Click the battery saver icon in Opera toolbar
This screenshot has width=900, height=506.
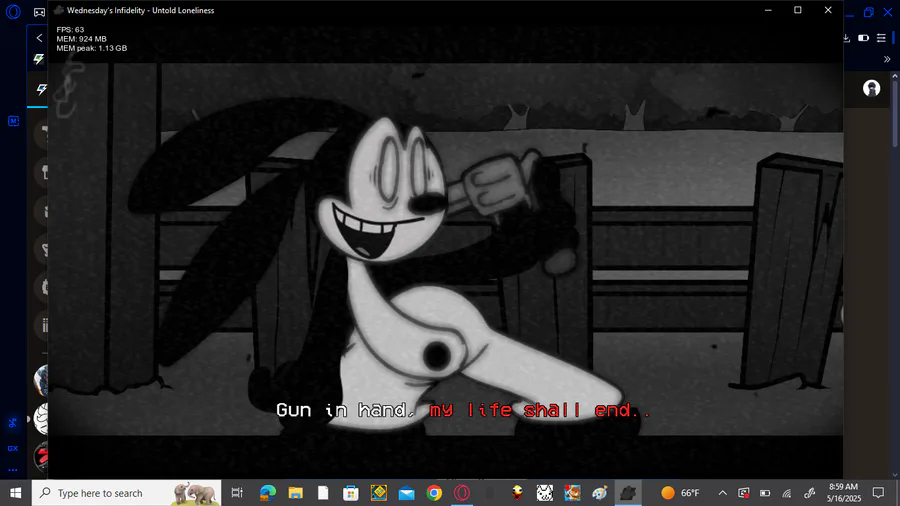(863, 38)
